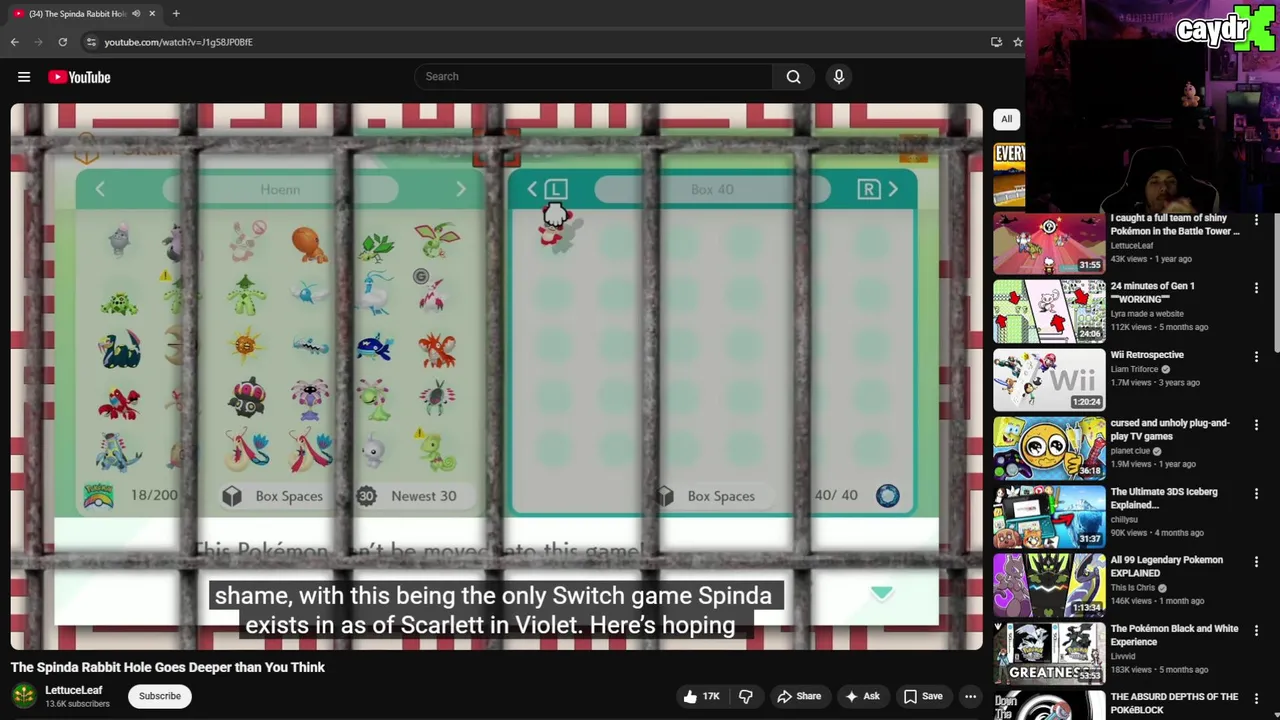The width and height of the screenshot is (1280, 720).
Task: Mute the tab via its speaker icon
Action: [136, 13]
